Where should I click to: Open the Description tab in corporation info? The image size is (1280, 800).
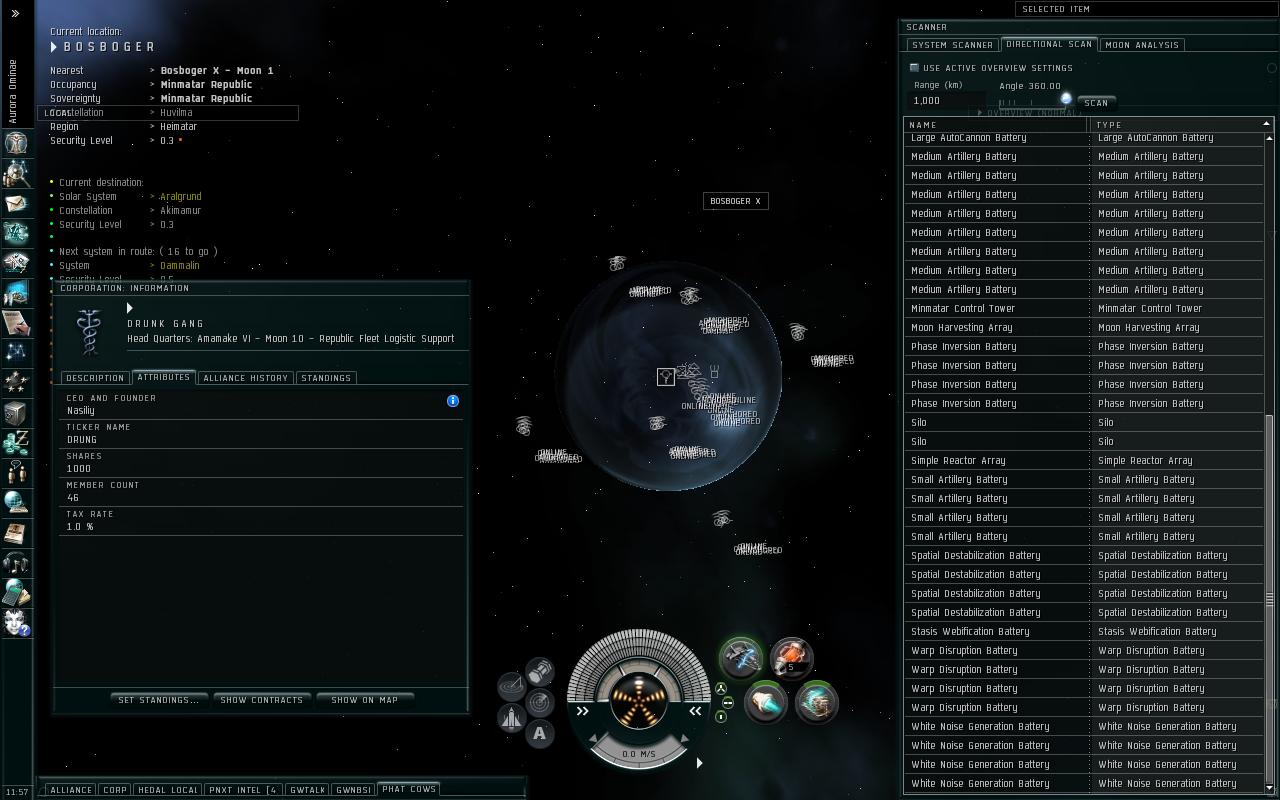[x=95, y=378]
